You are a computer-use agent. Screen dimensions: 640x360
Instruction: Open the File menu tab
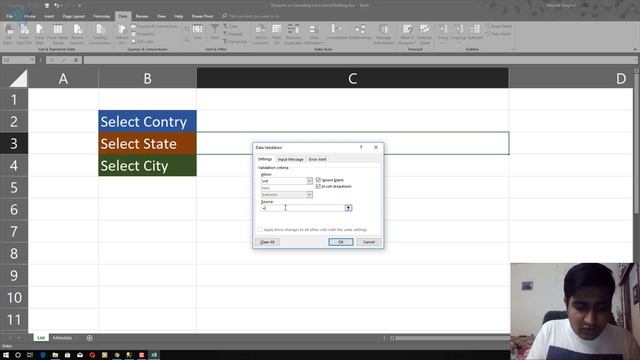coord(9,16)
